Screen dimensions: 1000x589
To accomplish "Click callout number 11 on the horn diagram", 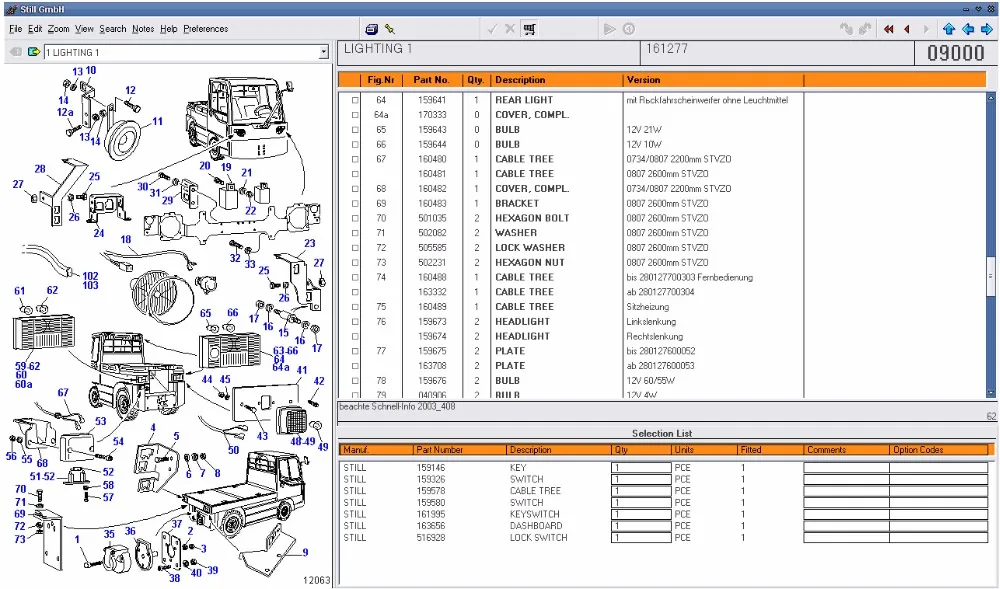I will click(158, 121).
